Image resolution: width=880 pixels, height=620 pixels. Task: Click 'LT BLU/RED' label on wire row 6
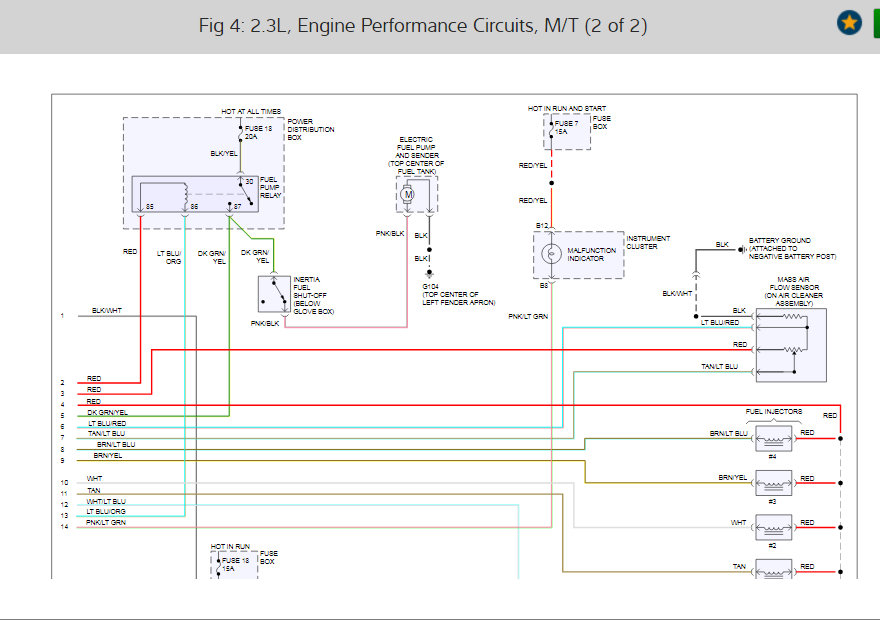point(107,424)
